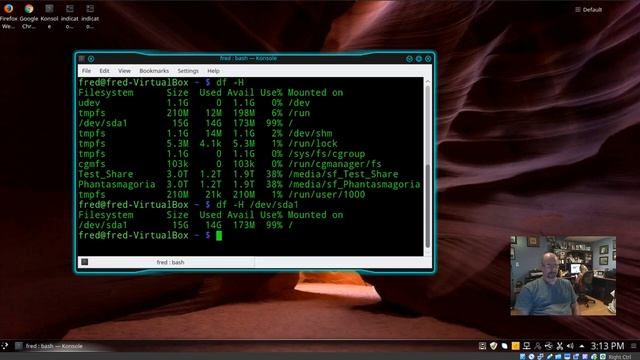
Task: Click the 'Test_Share' filesystem name
Action: 106,174
